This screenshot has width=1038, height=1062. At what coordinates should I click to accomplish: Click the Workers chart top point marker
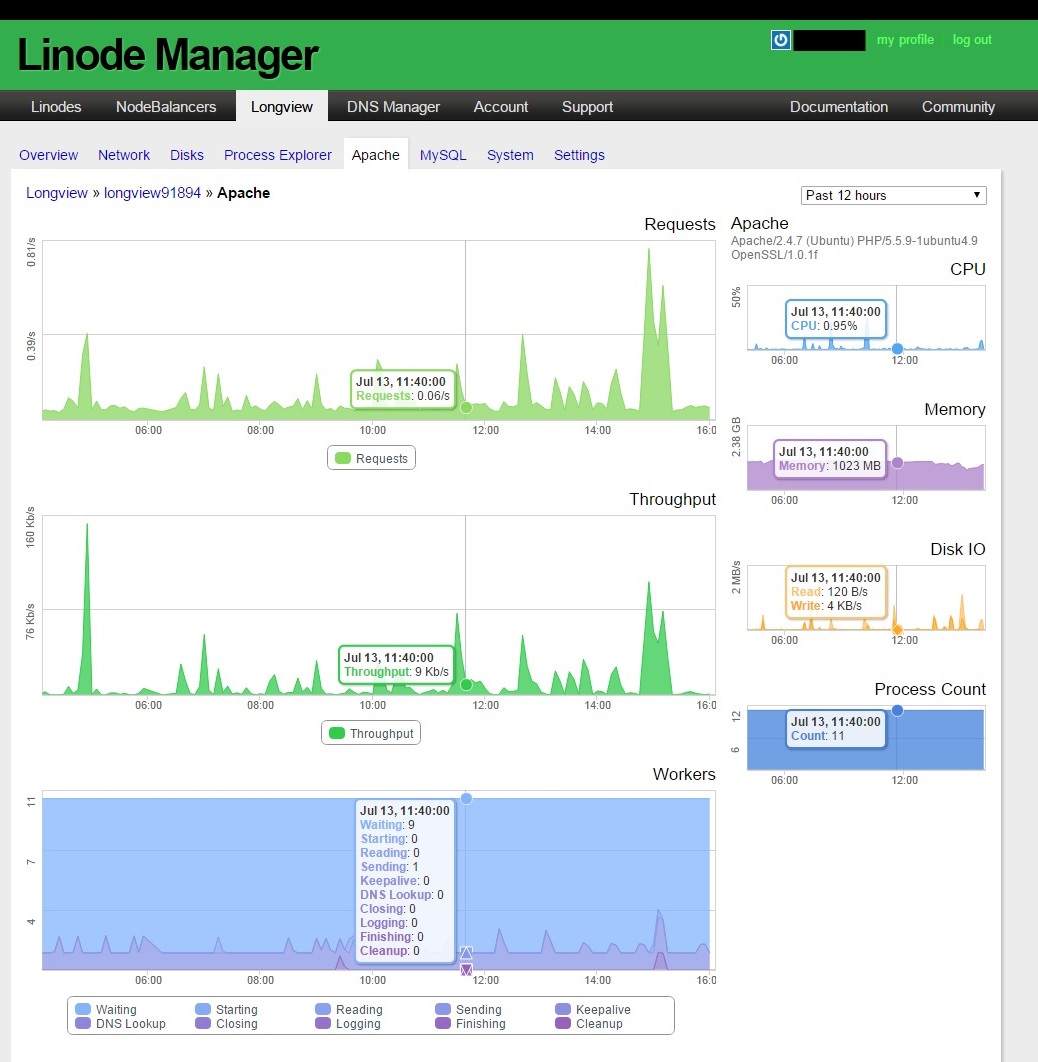(466, 799)
